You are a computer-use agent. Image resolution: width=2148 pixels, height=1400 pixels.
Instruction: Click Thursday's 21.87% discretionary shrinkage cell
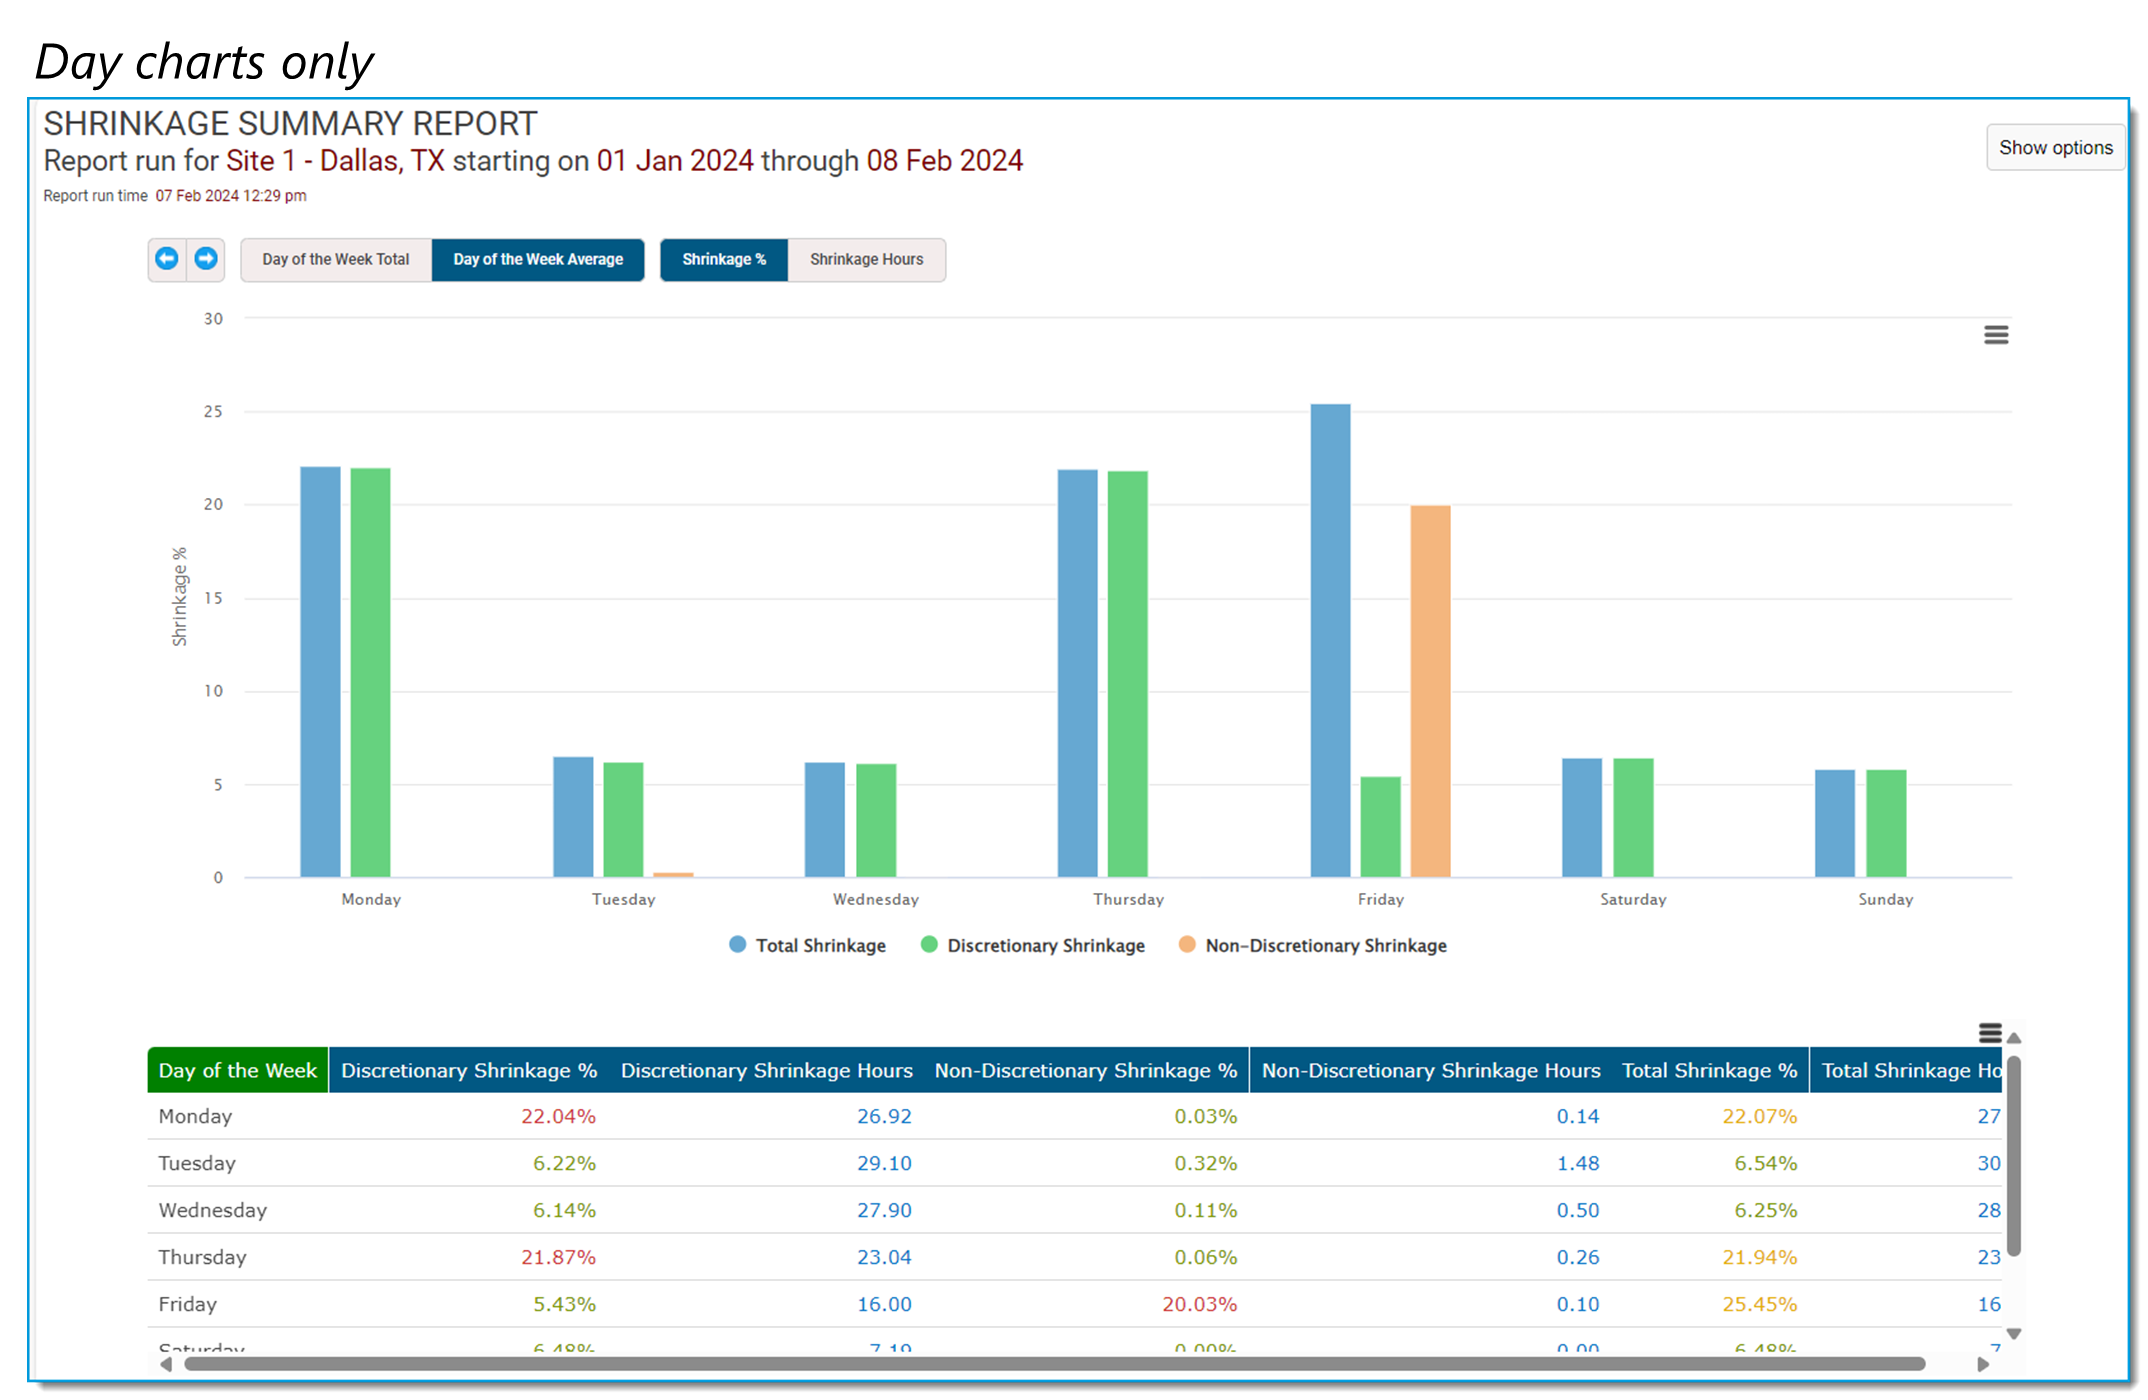(558, 1257)
